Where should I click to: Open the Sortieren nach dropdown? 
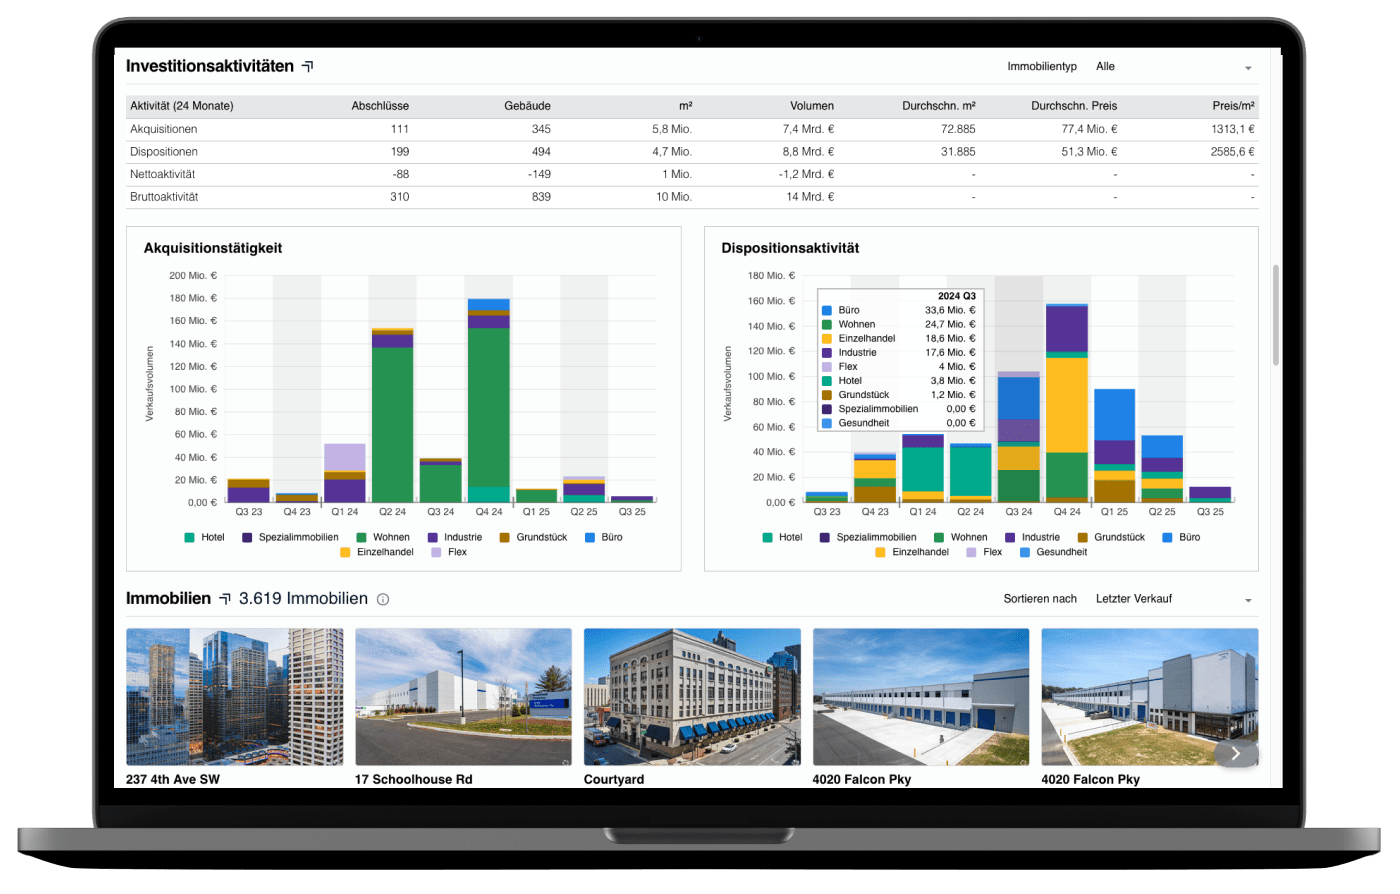(x=1174, y=599)
